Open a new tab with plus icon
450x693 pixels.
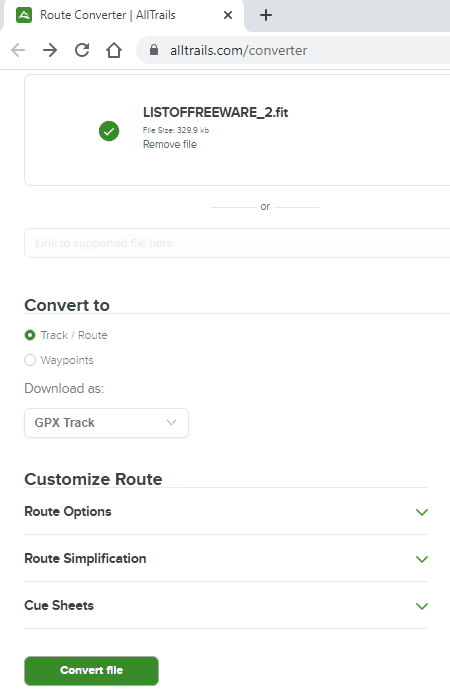coord(266,15)
